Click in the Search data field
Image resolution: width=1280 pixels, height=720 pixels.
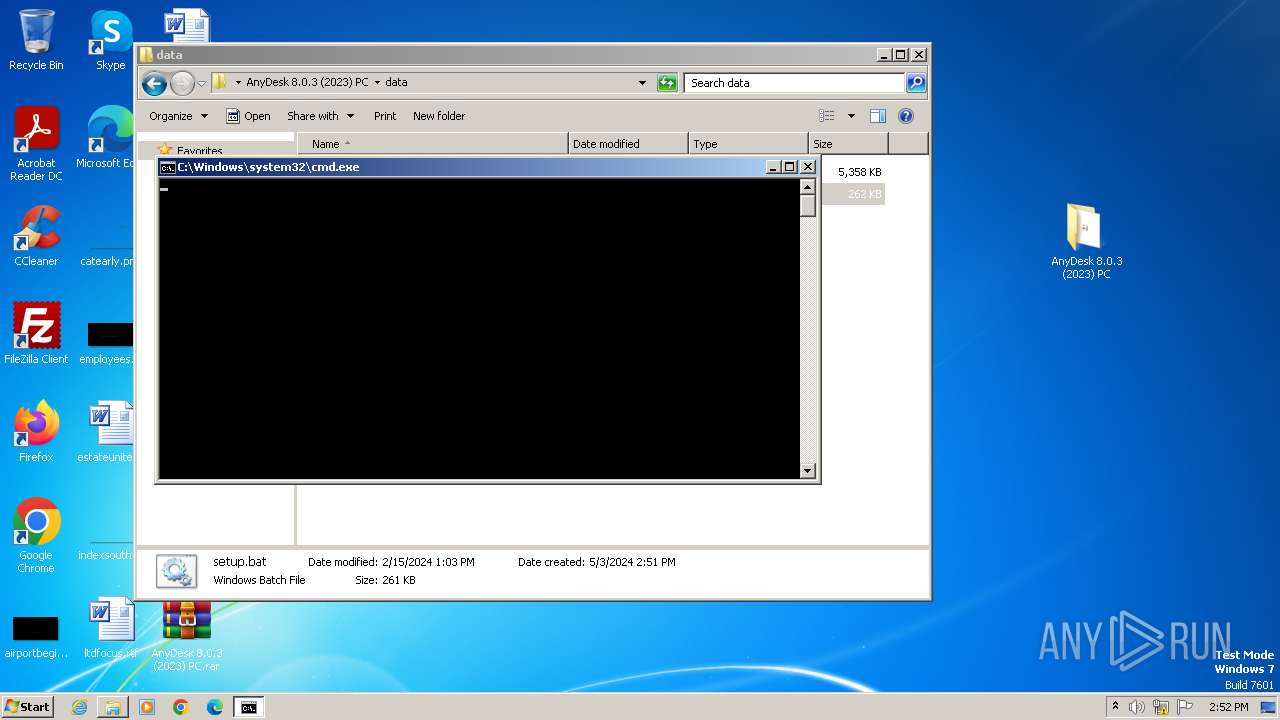tap(796, 83)
